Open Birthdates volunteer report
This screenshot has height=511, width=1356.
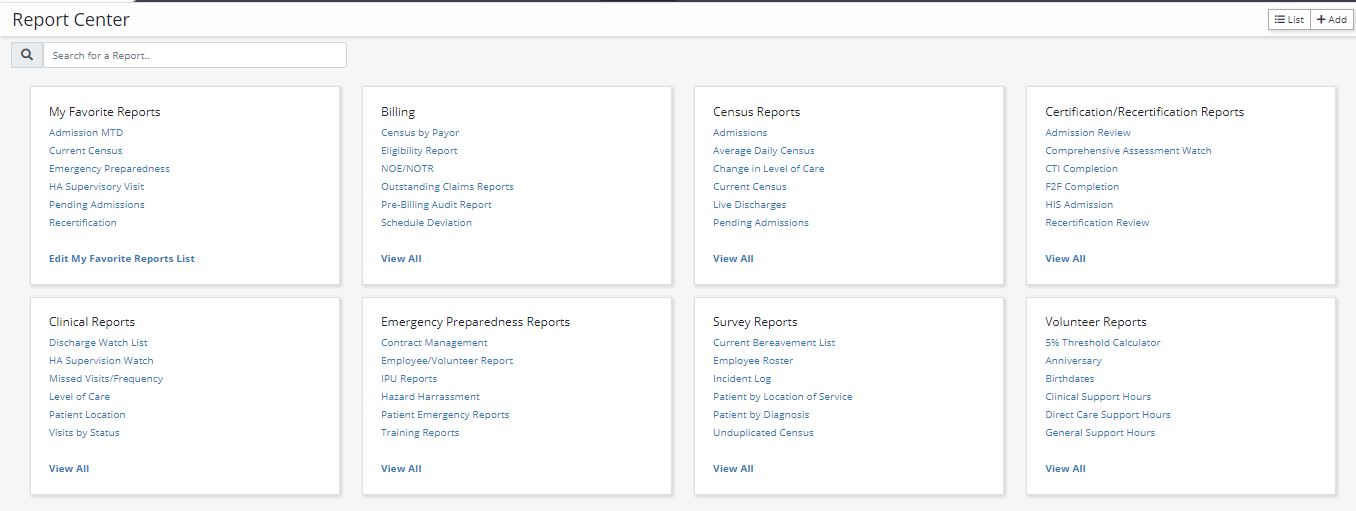[1070, 379]
